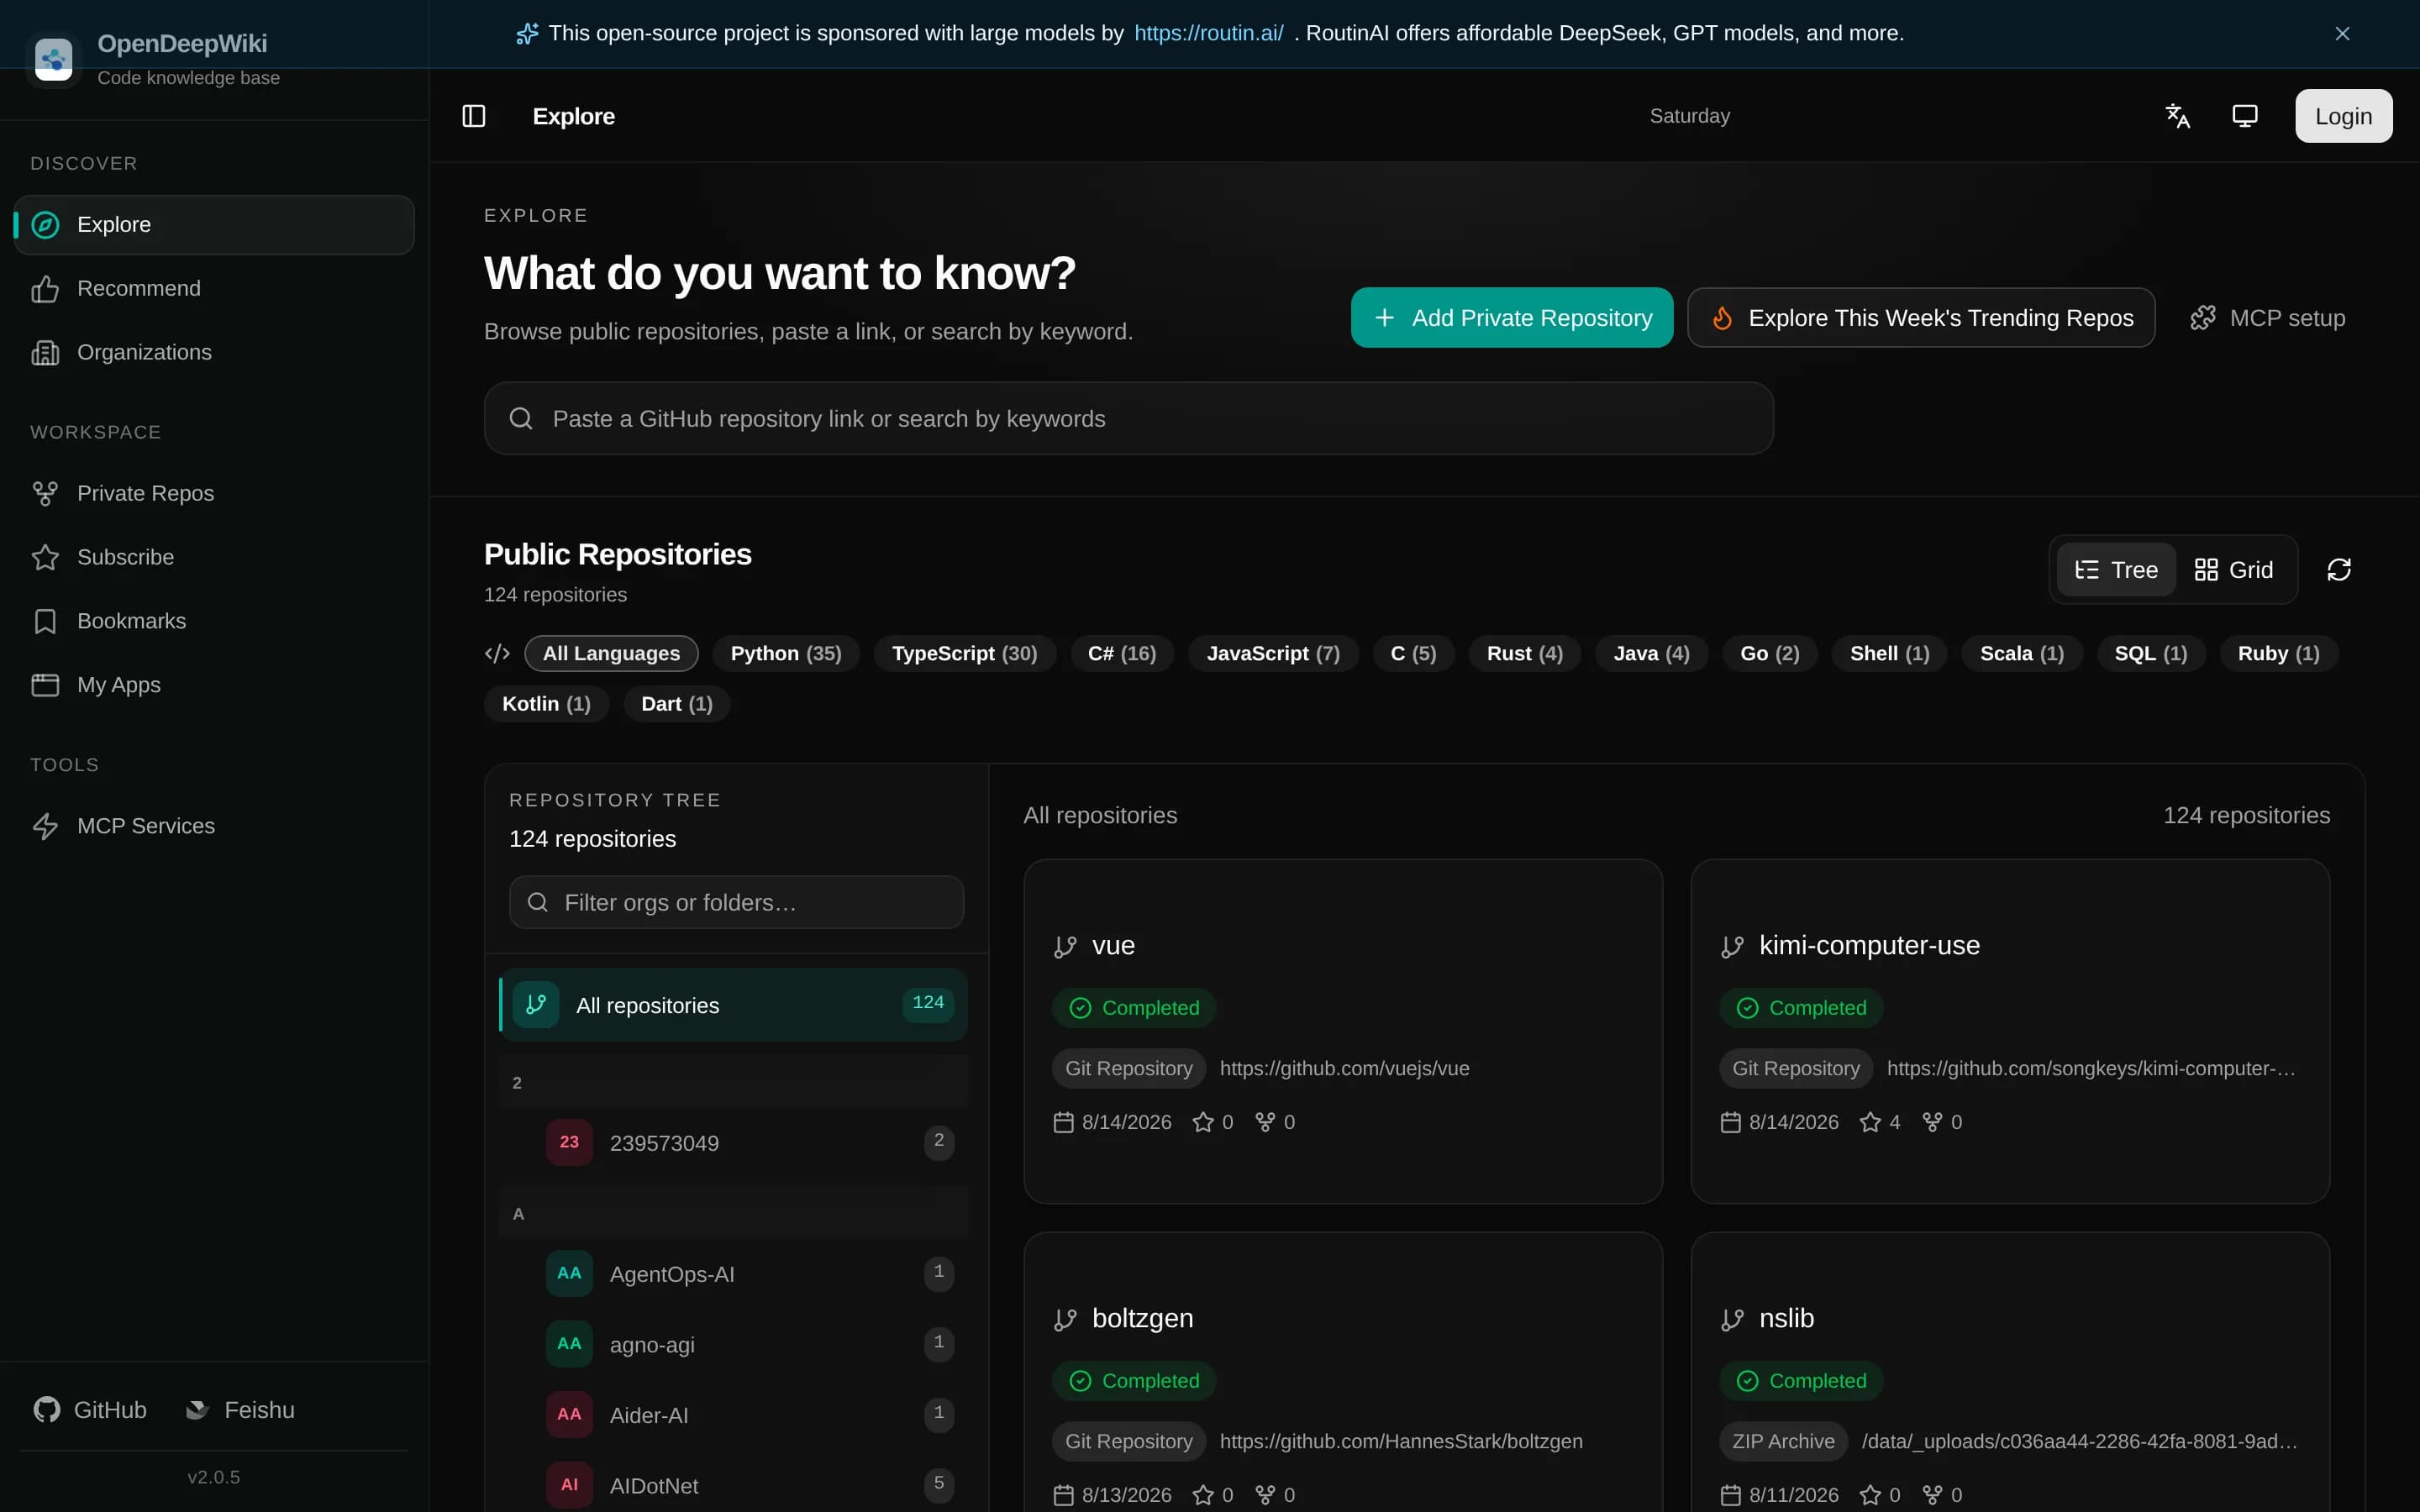Open MCP setup
The image size is (2420, 1512).
[2267, 318]
